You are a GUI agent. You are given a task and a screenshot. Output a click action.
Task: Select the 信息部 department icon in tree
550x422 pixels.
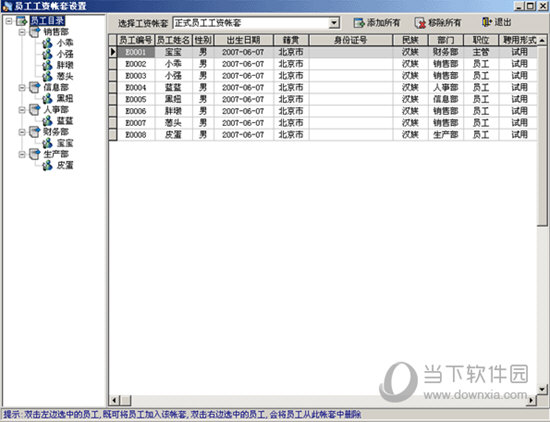point(35,87)
